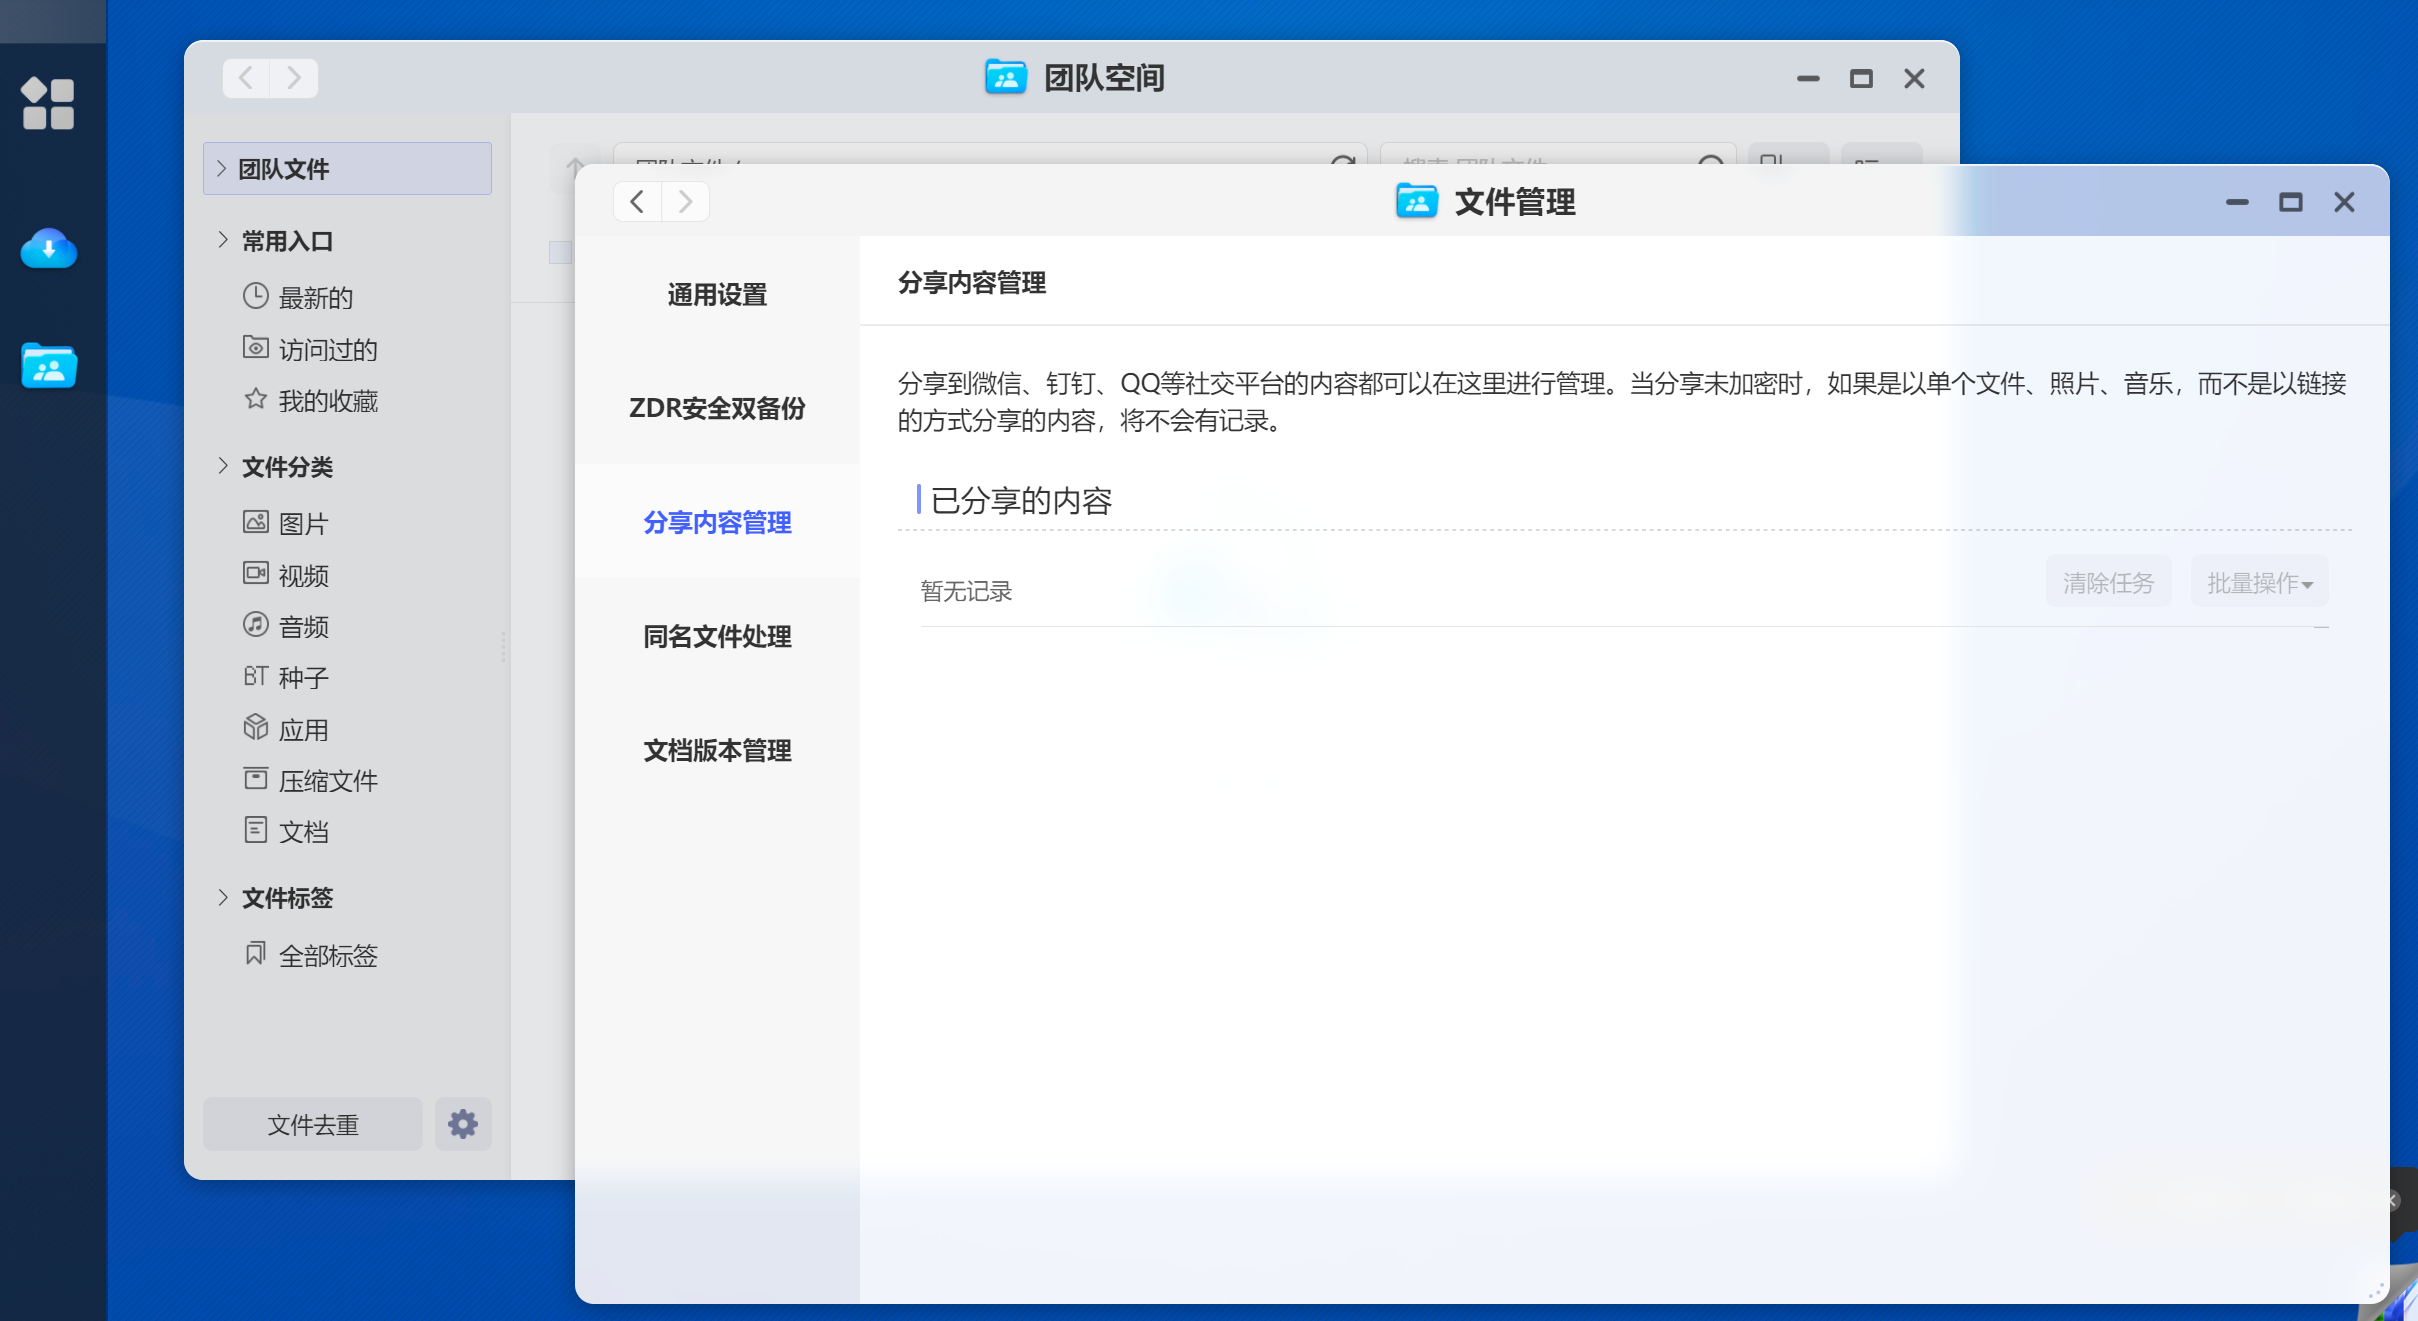Viewport: 2418px width, 1321px height.
Task: Open the 文档版本管理 tab
Action: point(717,750)
